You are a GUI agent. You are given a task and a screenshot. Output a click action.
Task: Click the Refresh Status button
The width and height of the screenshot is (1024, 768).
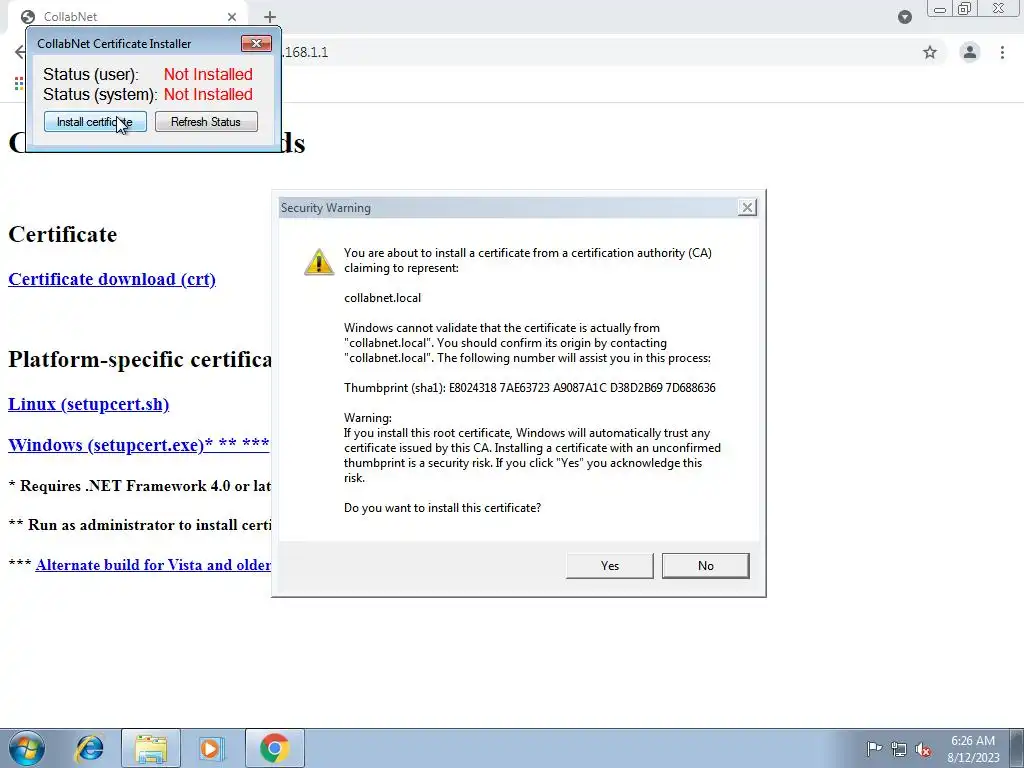click(x=206, y=121)
